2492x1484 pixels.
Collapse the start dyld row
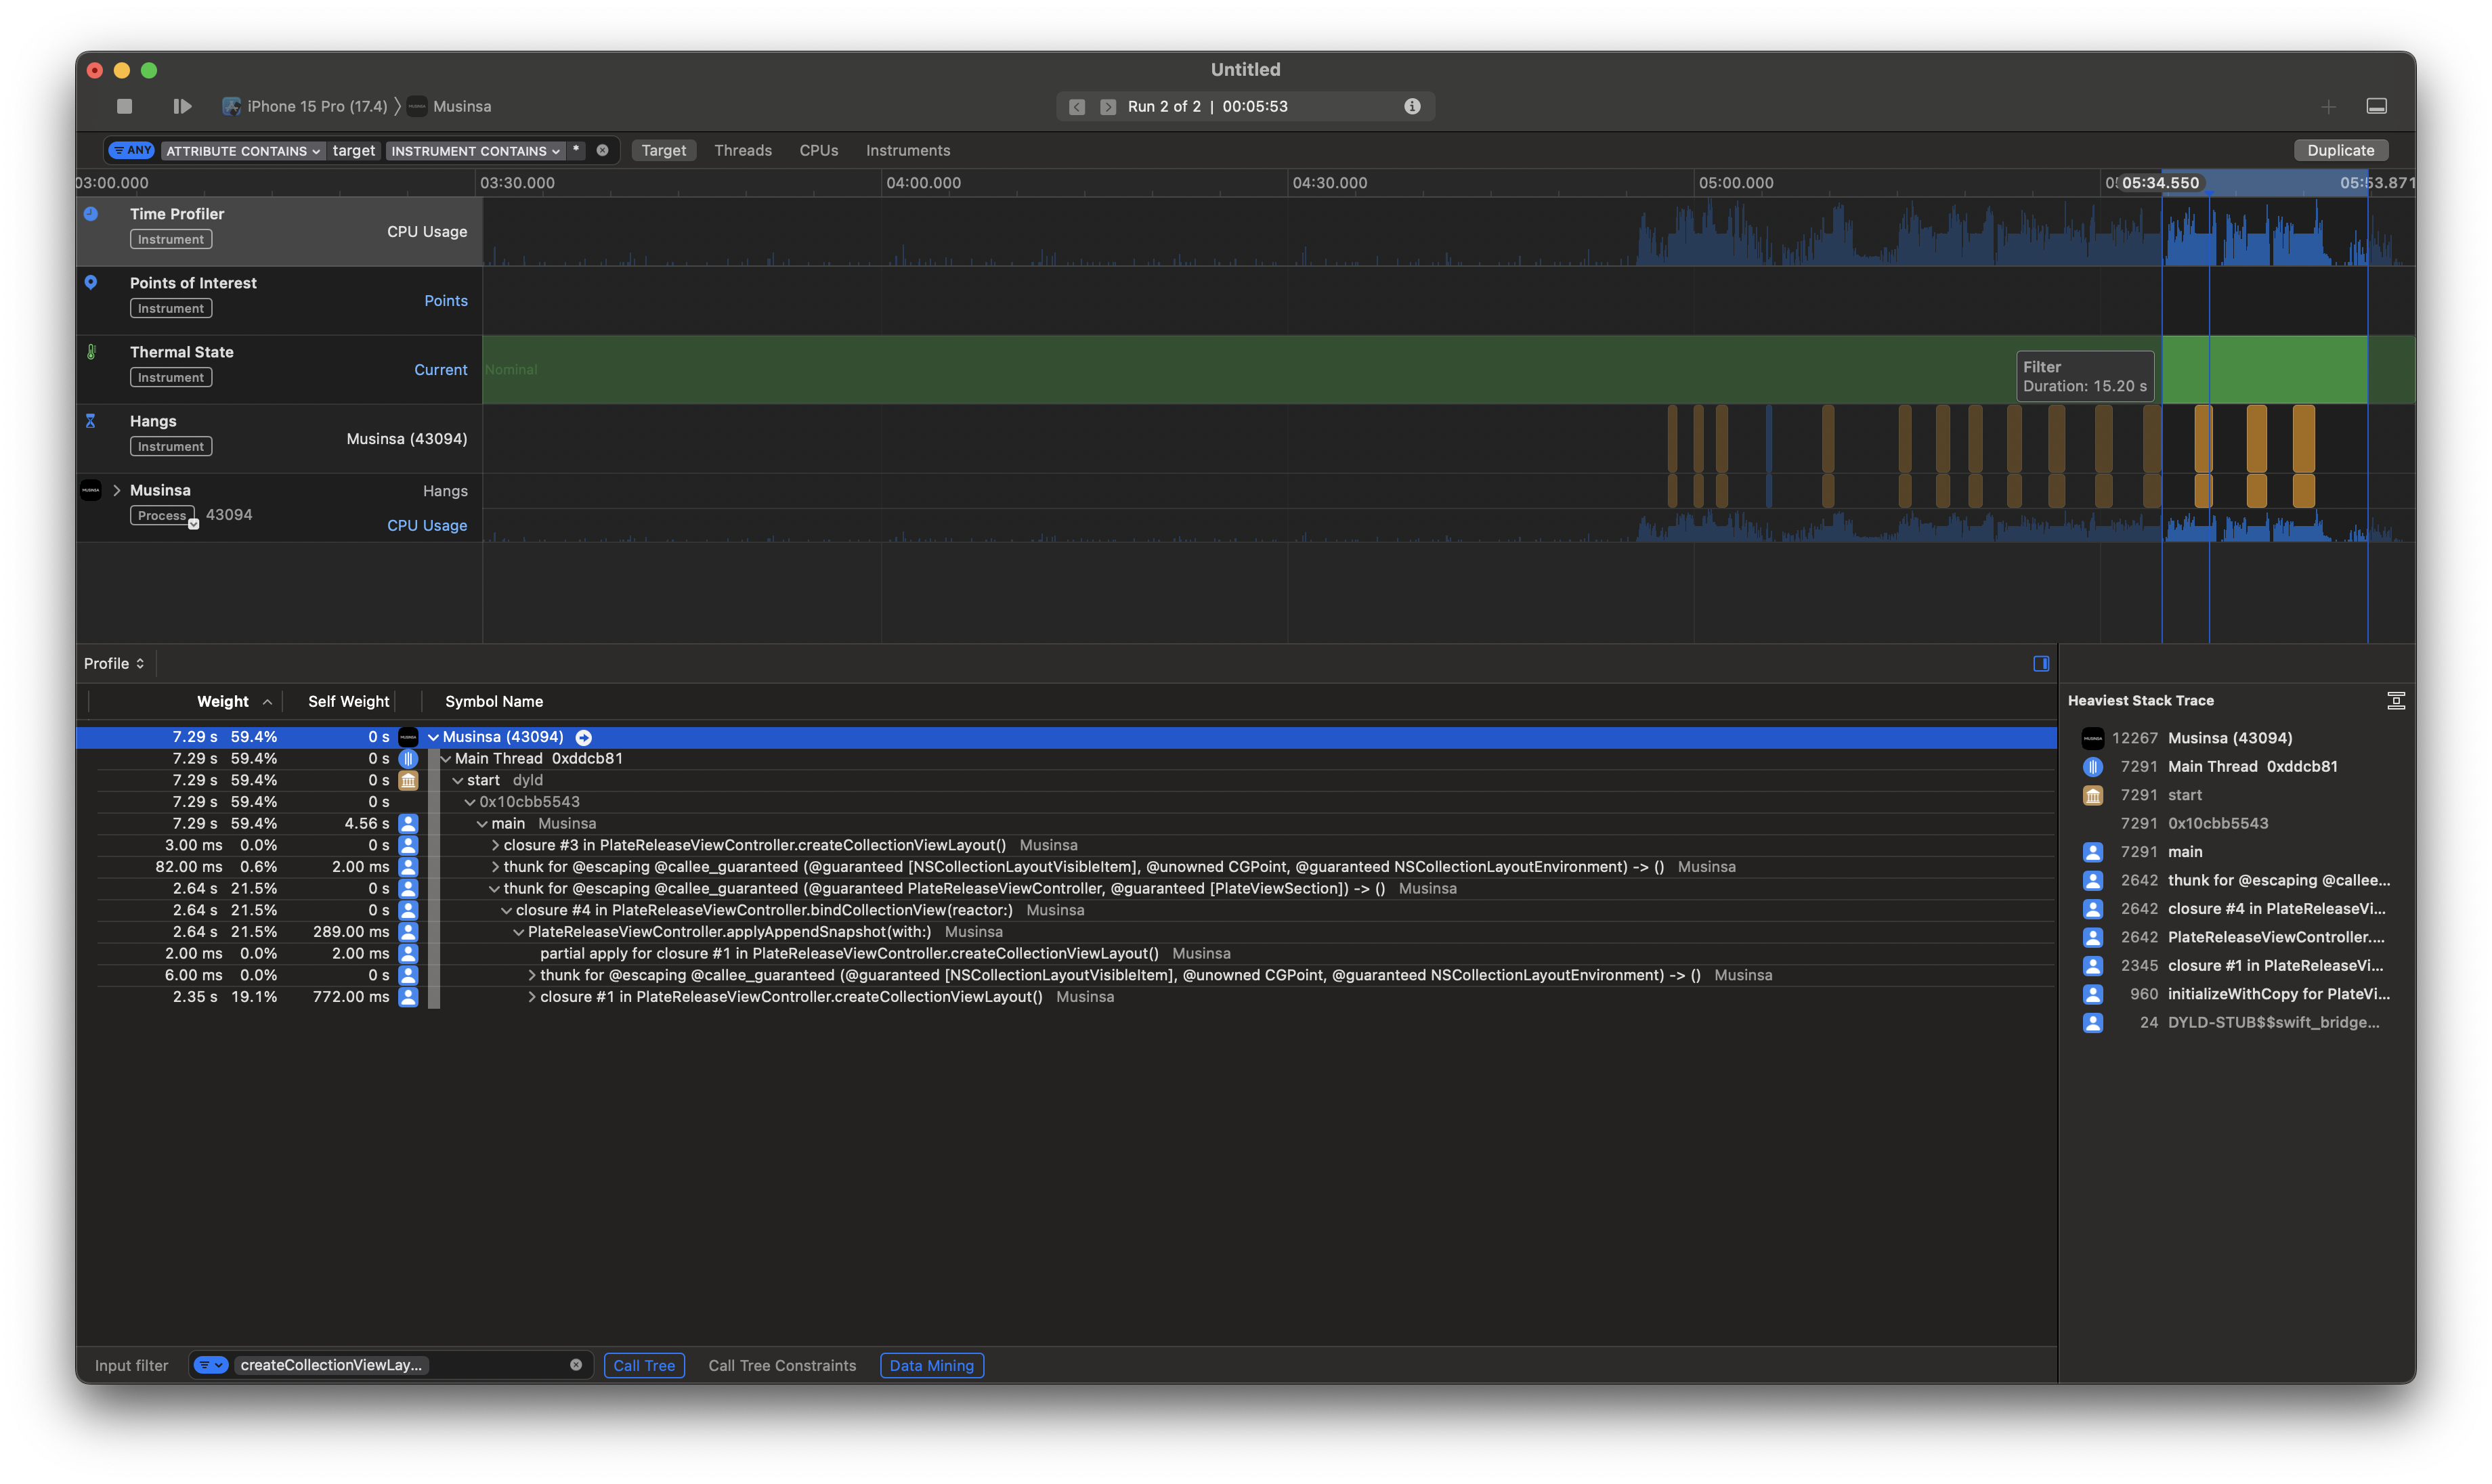(x=457, y=781)
